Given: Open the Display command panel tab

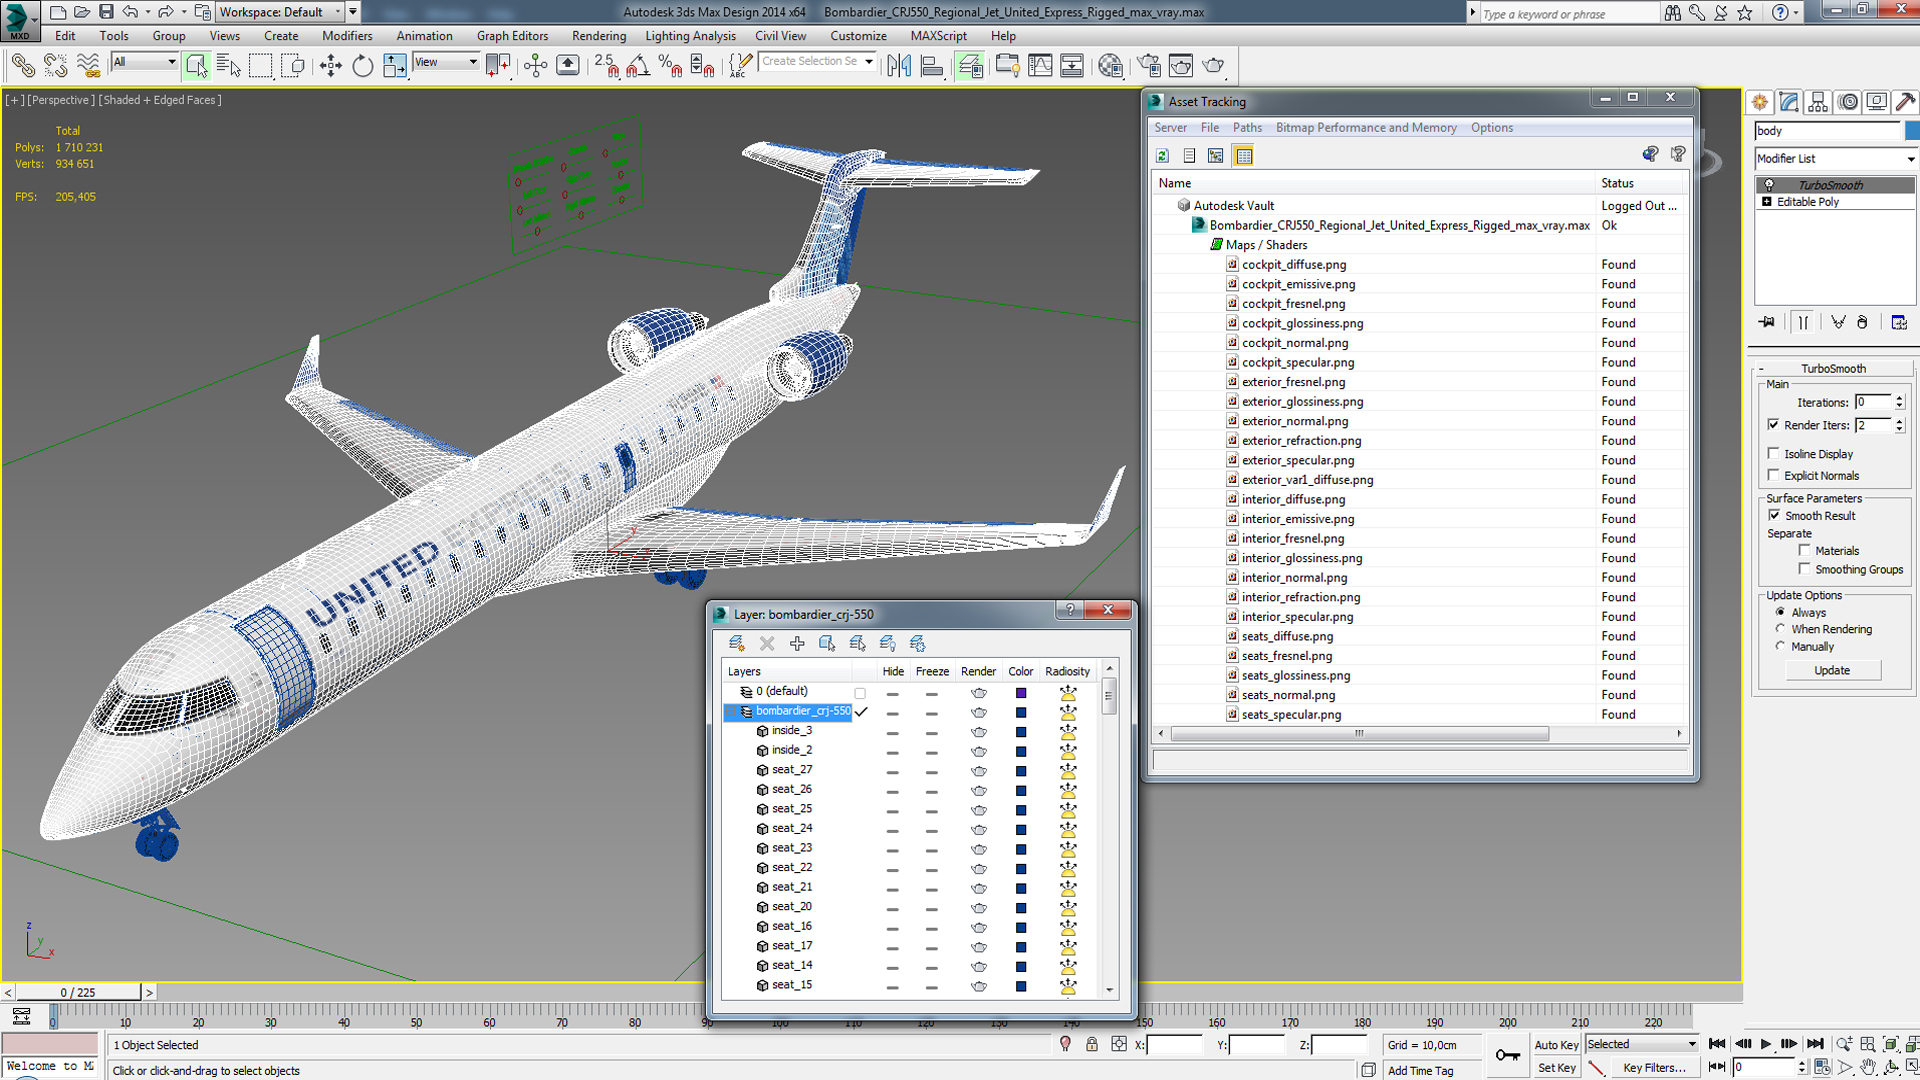Looking at the screenshot, I should pyautogui.click(x=1877, y=102).
